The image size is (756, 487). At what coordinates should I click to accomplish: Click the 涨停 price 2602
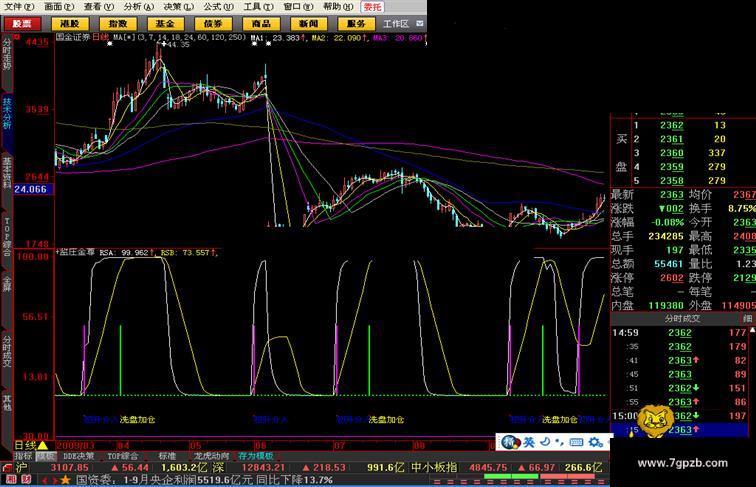672,278
